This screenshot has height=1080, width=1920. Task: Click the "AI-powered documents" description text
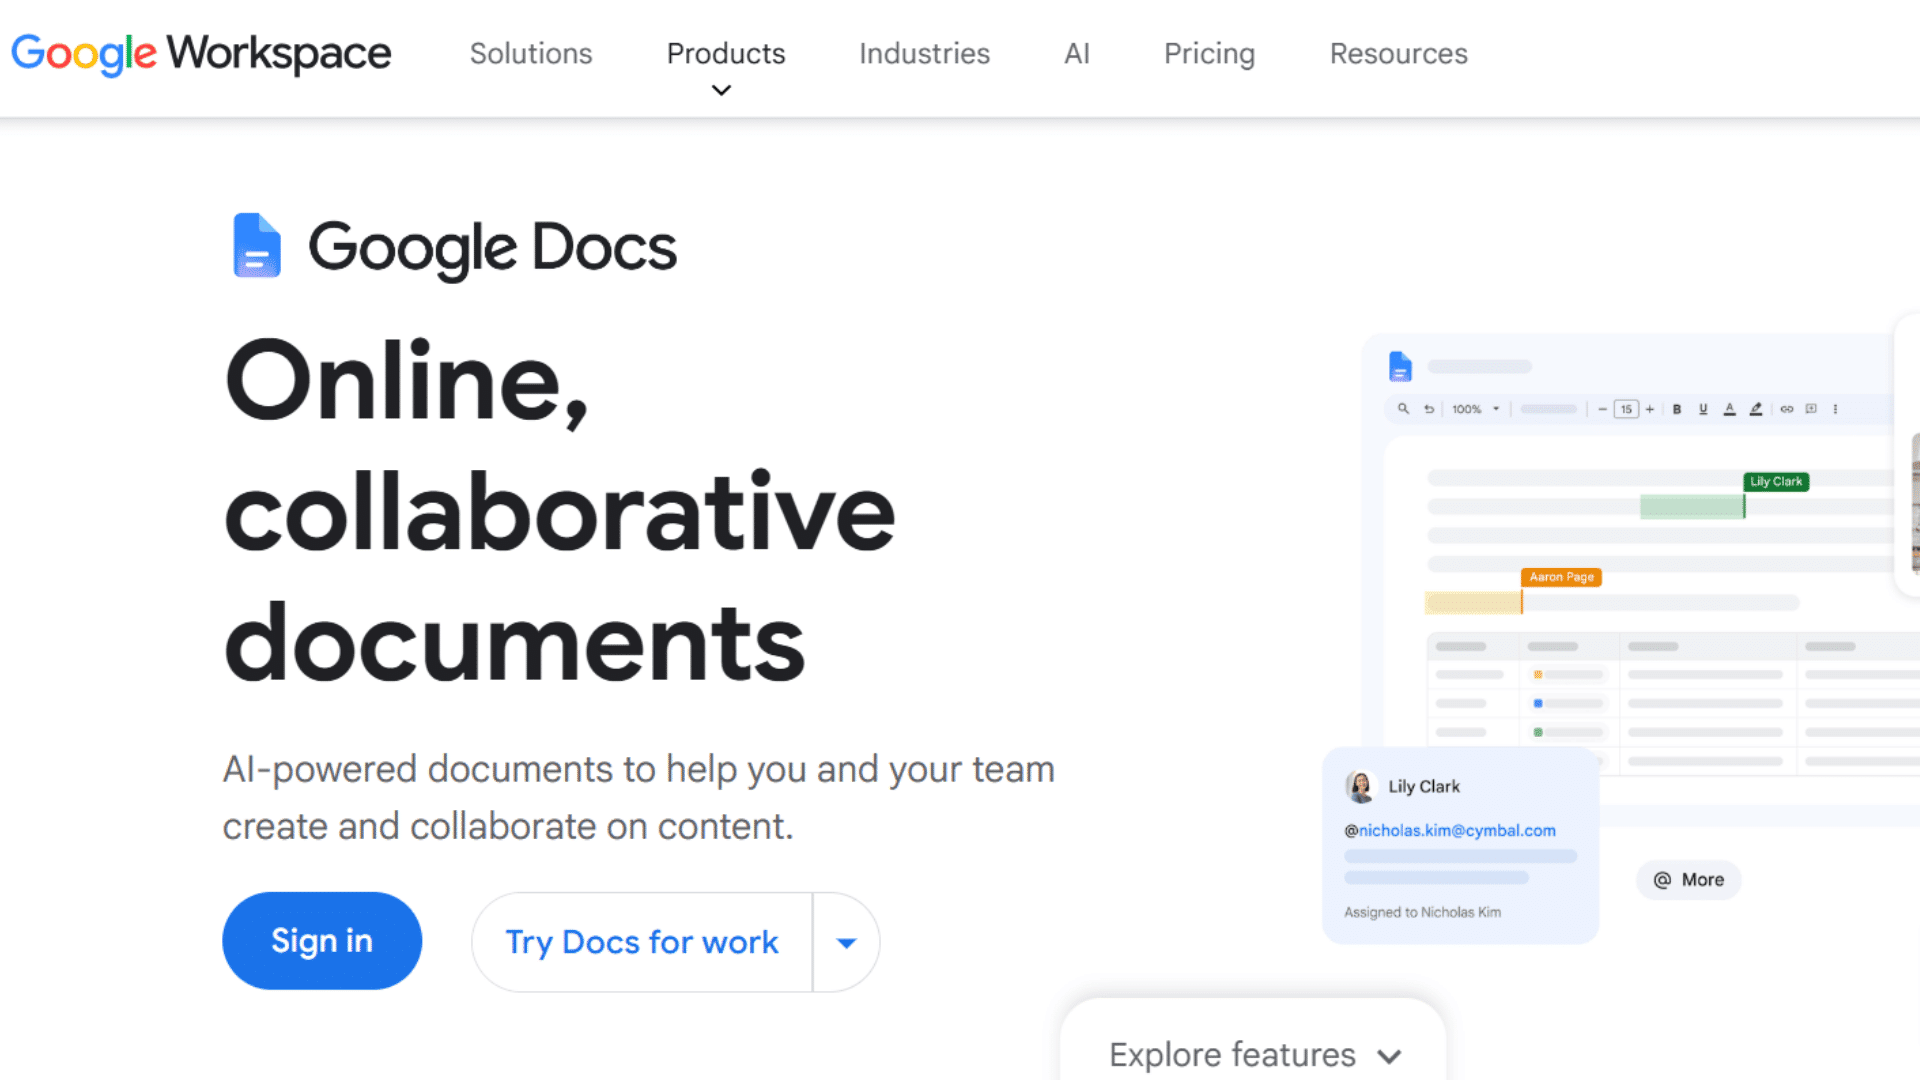(x=638, y=797)
